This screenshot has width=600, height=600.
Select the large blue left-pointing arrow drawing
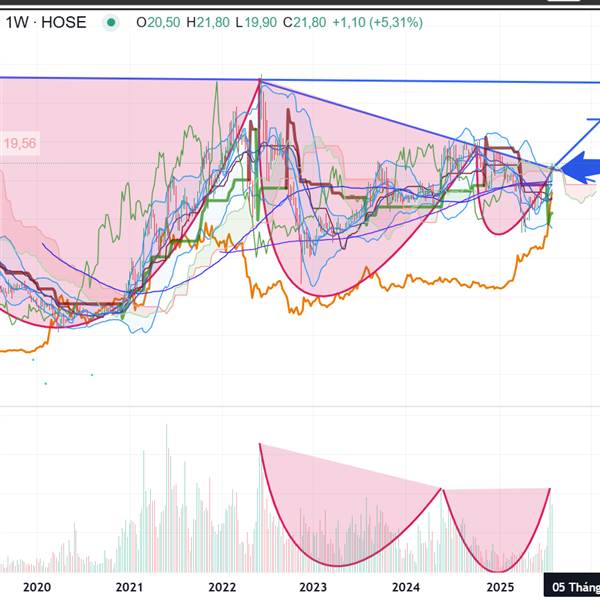[x=580, y=168]
